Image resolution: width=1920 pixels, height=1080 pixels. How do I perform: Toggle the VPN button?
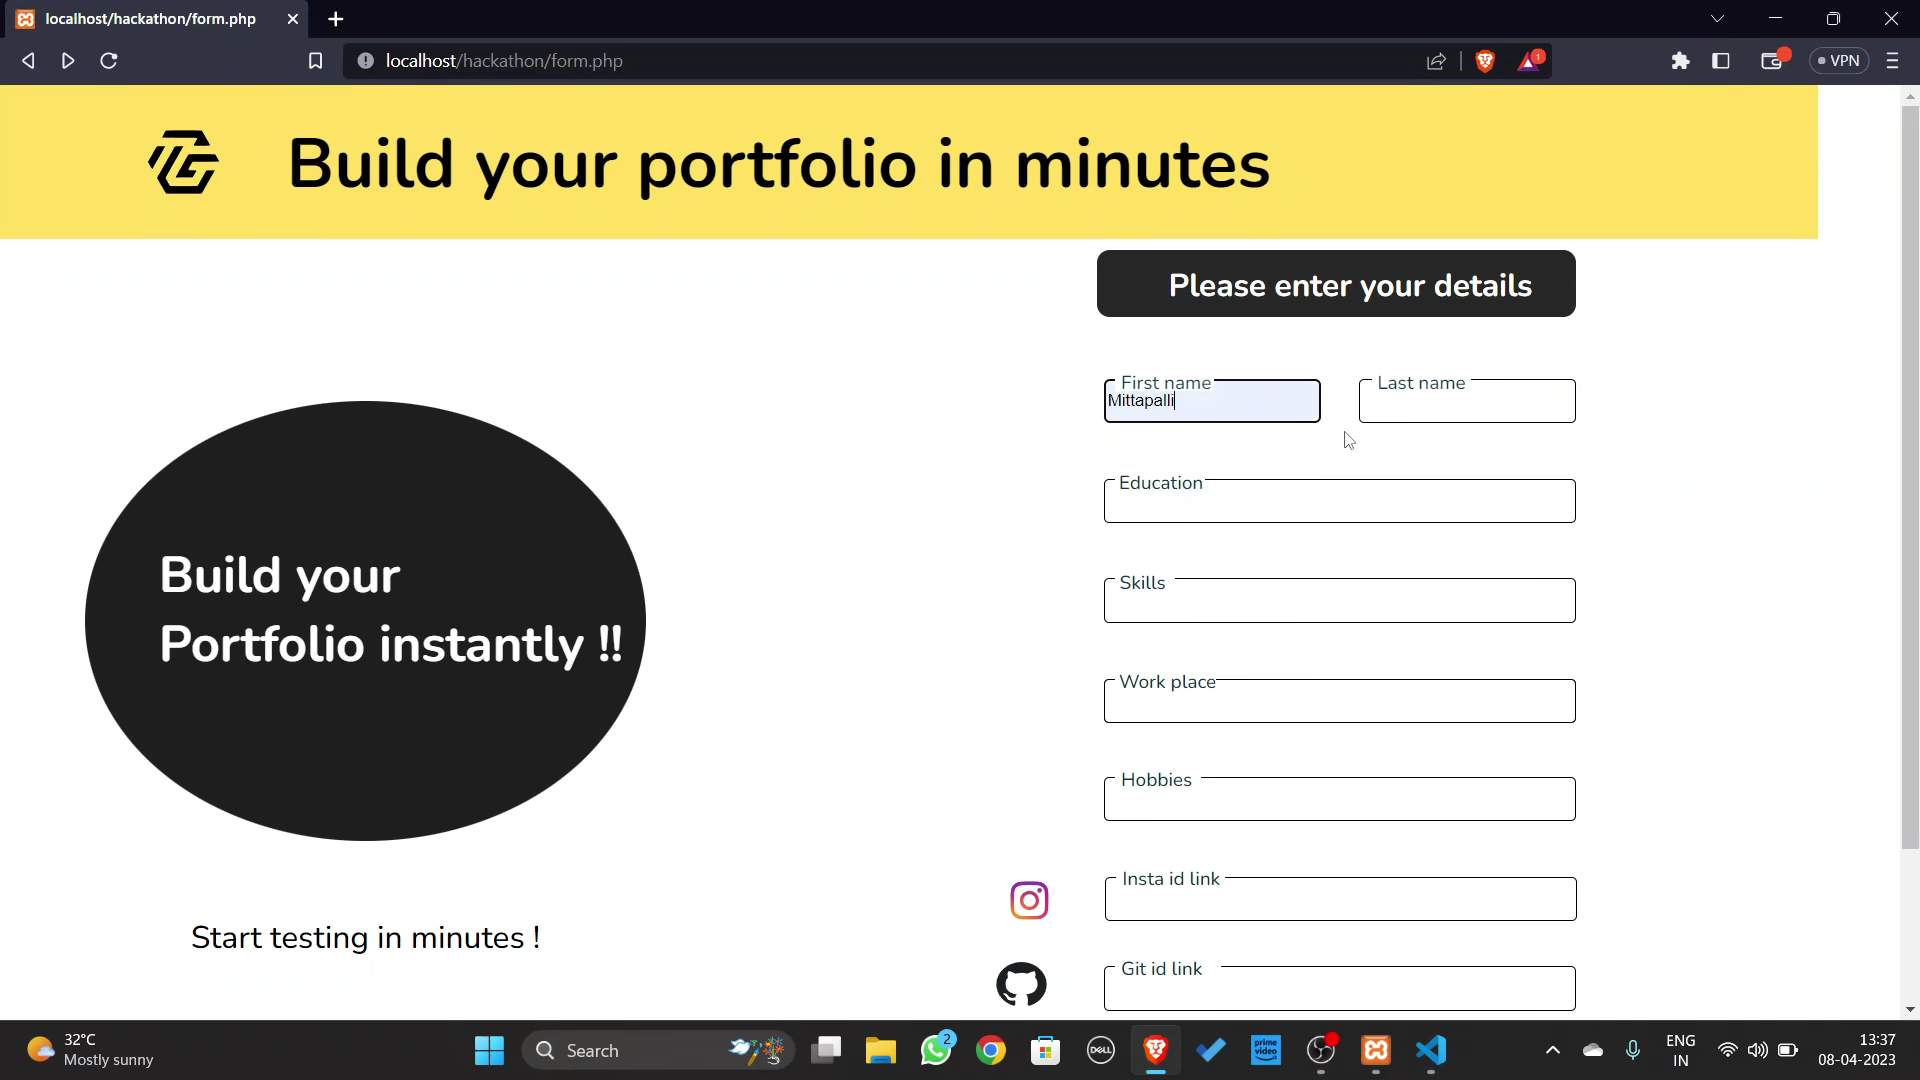click(x=1839, y=61)
